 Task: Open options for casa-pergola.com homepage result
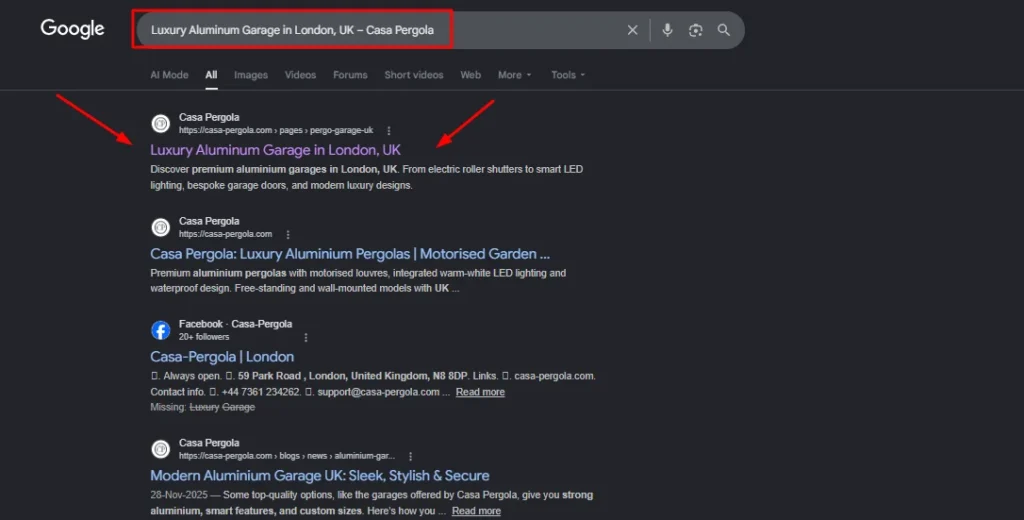[x=288, y=235]
